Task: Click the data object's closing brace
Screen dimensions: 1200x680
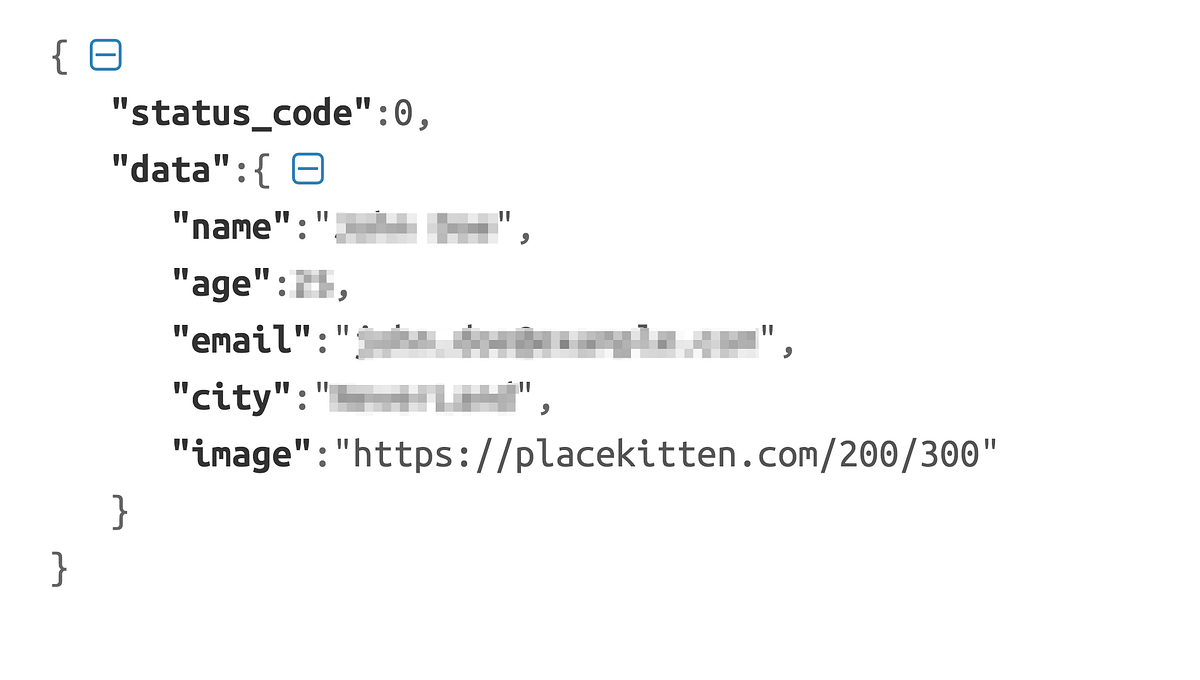Action: [x=120, y=513]
